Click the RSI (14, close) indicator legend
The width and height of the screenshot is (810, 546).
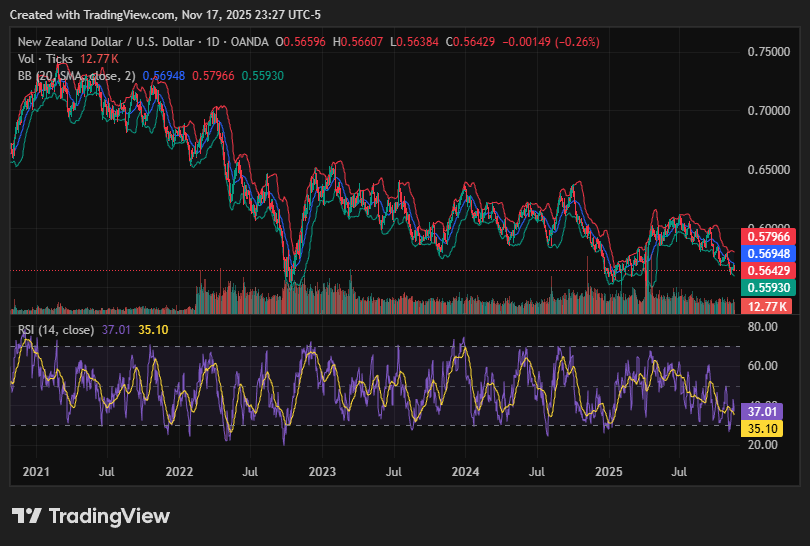pos(57,329)
